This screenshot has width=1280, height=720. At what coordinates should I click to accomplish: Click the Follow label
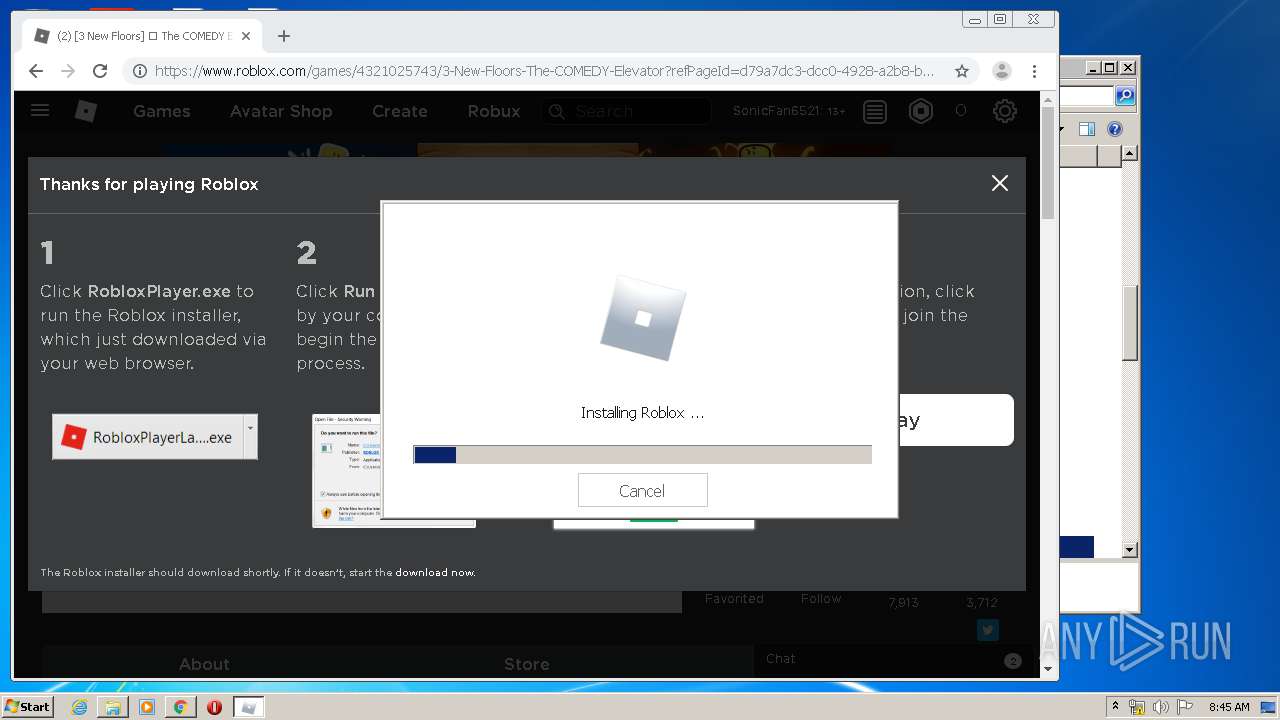[821, 598]
